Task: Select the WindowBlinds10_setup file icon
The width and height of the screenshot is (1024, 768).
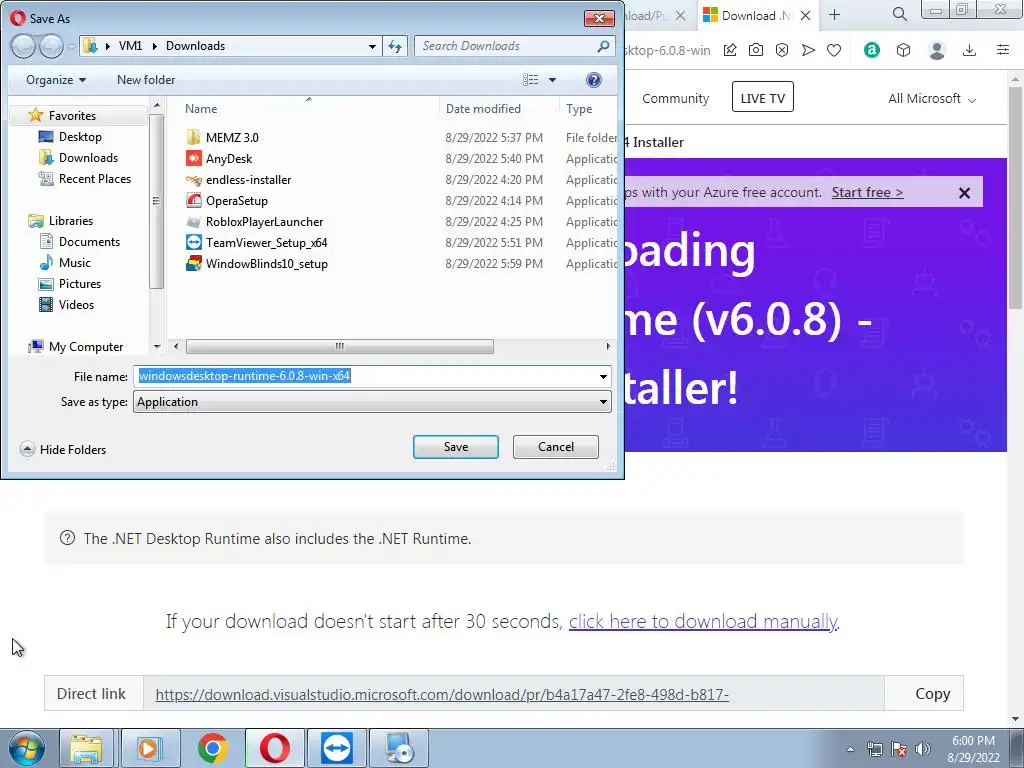Action: pos(193,264)
